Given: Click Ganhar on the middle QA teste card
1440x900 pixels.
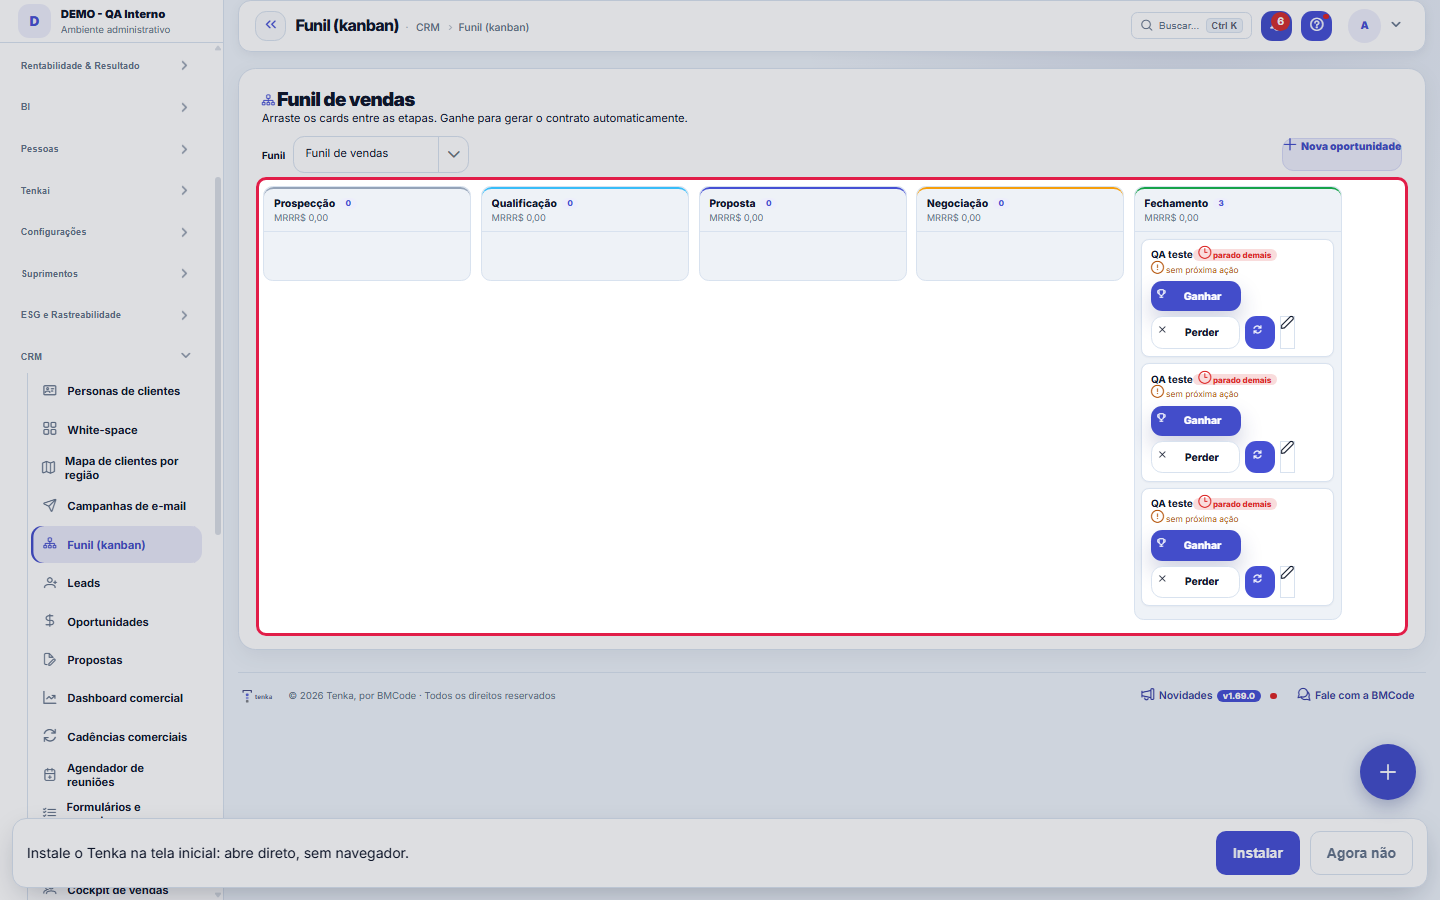Looking at the screenshot, I should pos(1196,420).
